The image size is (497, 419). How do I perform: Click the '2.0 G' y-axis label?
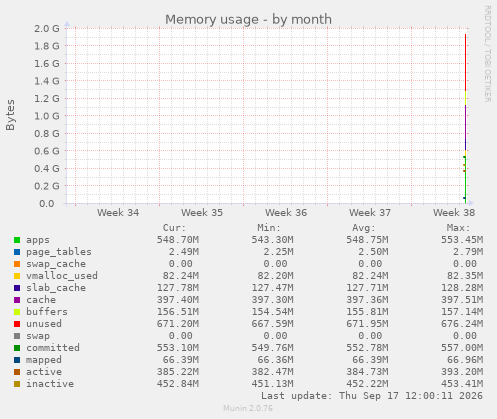click(x=47, y=28)
